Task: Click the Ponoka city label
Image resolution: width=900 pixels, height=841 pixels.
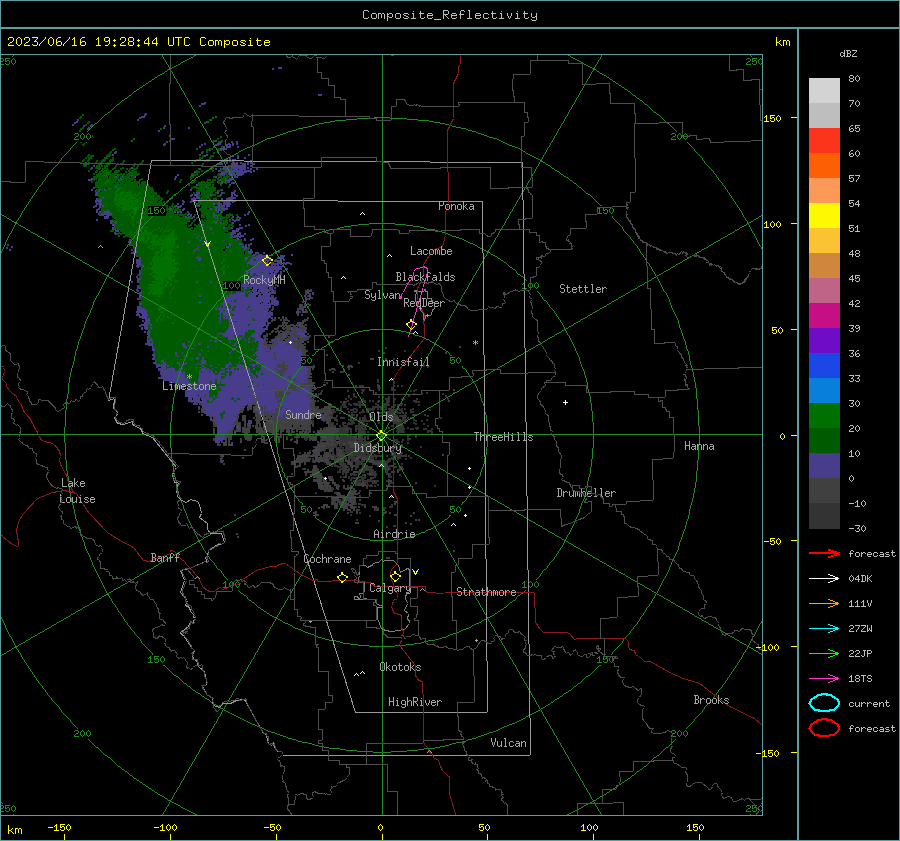Action: pos(456,206)
